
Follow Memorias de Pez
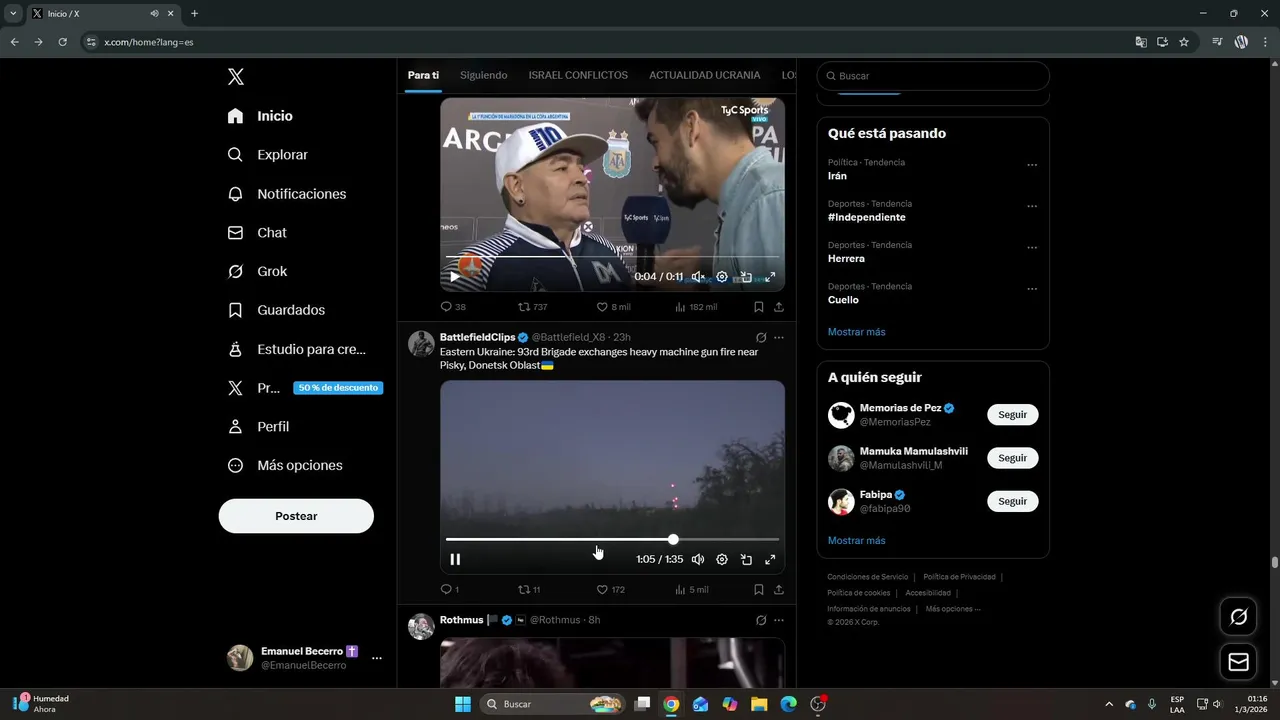1012,415
